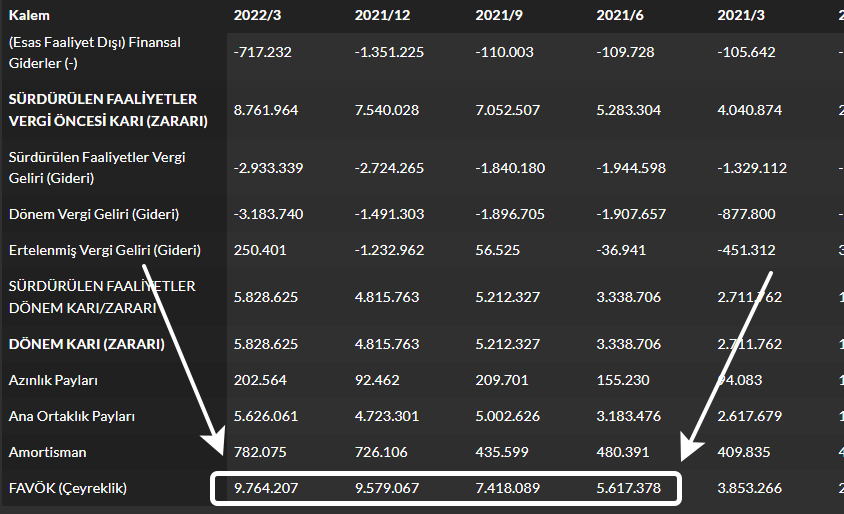Select FAVÖK value 3.853.266 for 2021/3
The height and width of the screenshot is (514, 844).
tap(749, 488)
